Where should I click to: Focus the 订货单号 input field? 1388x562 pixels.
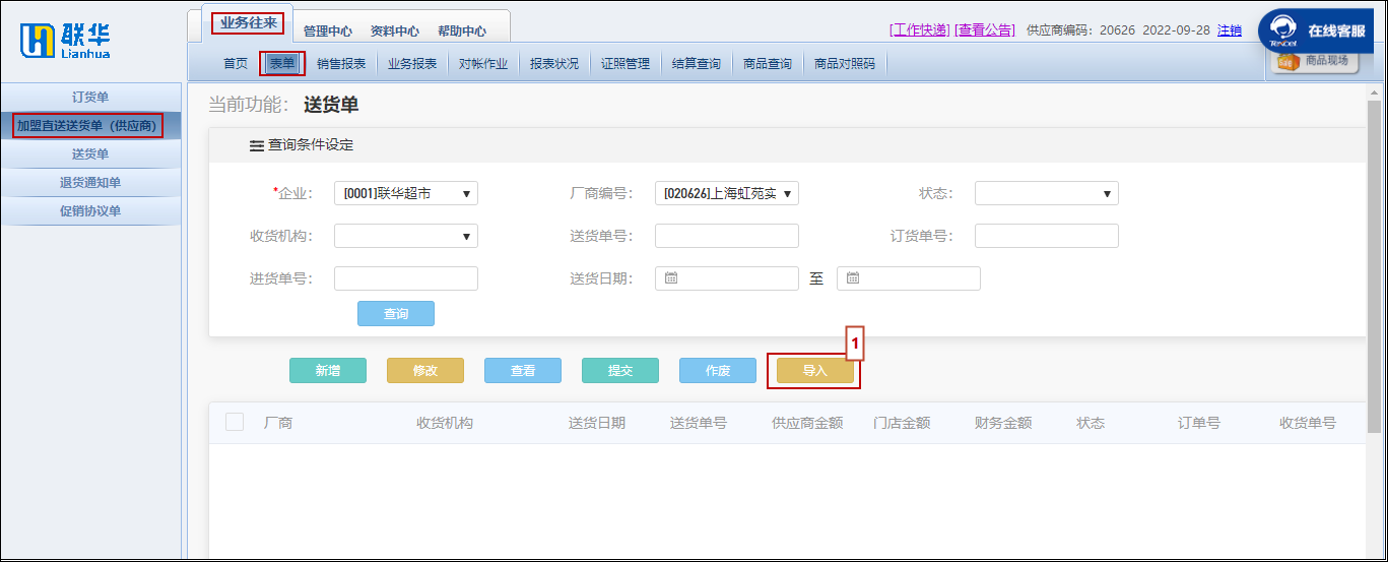coord(1047,236)
